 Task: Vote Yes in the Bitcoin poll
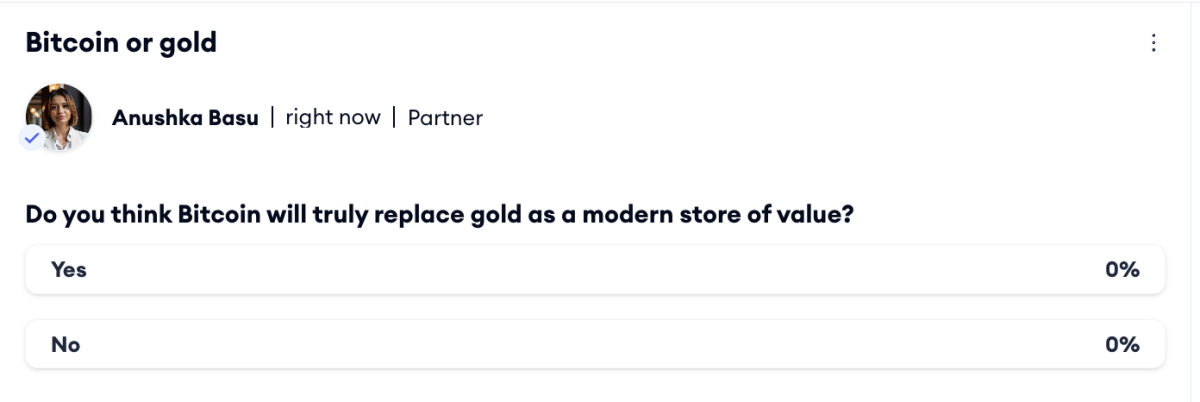click(595, 269)
